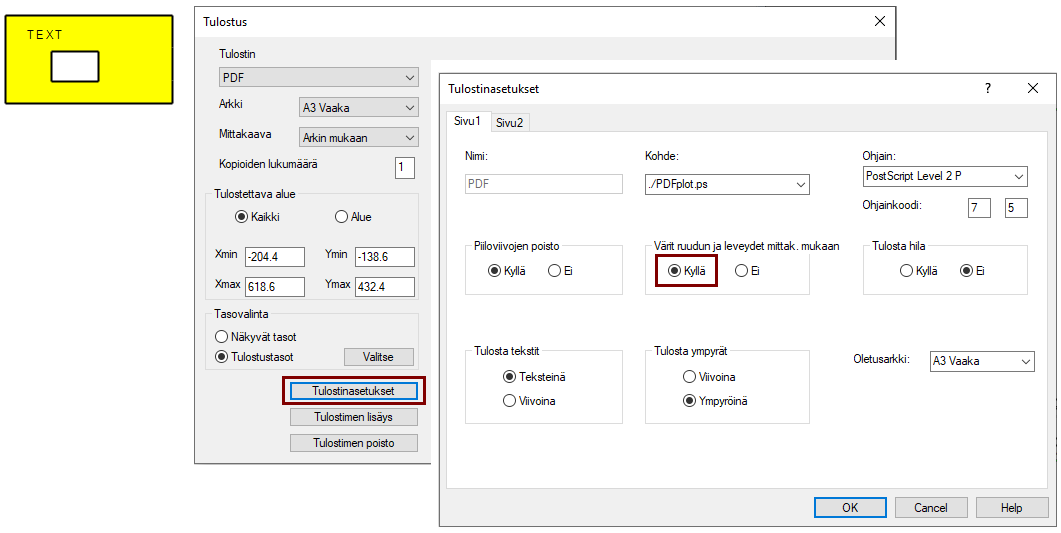Expand the Kohde PDFplot.ps dropdown
1061x533 pixels.
click(x=727, y=184)
